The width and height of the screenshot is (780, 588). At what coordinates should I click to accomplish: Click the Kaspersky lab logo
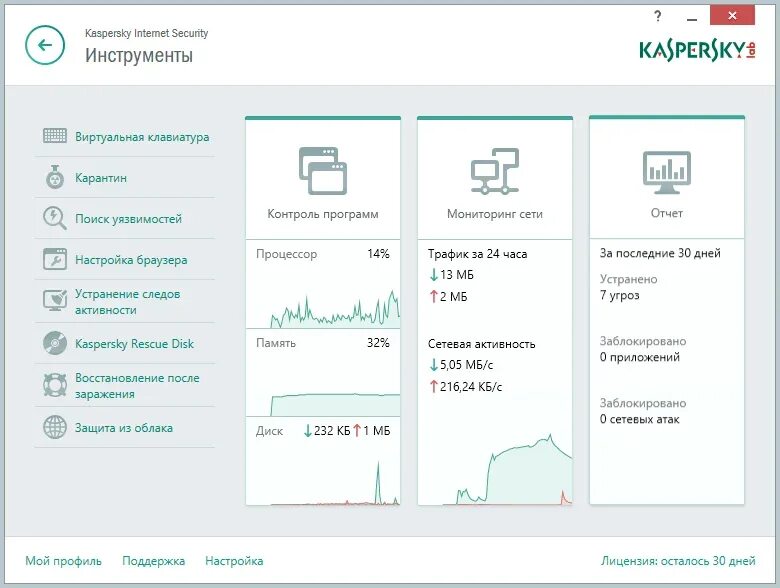point(697,50)
